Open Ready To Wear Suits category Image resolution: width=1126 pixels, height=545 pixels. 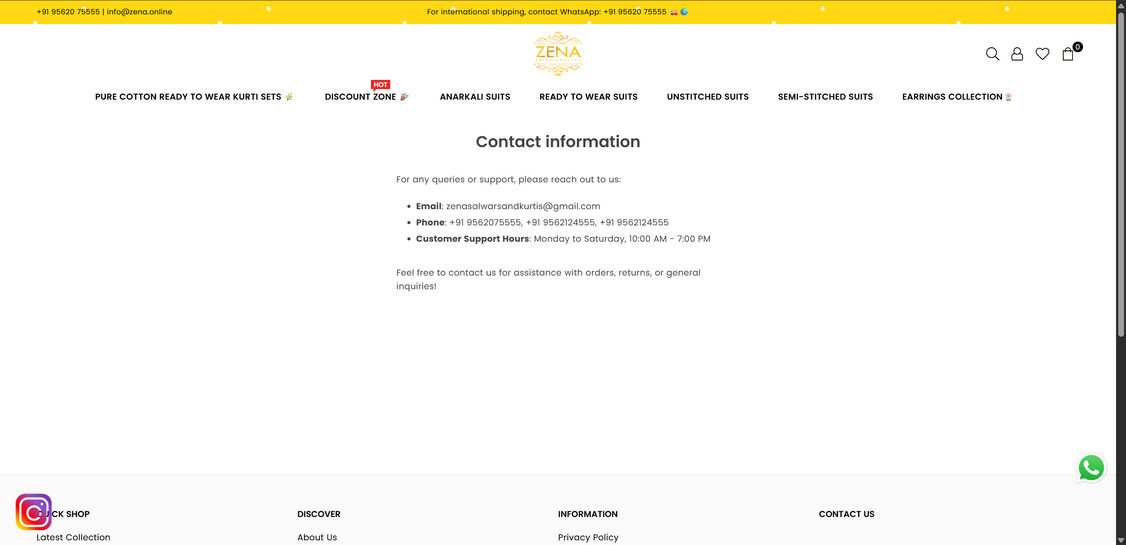588,97
